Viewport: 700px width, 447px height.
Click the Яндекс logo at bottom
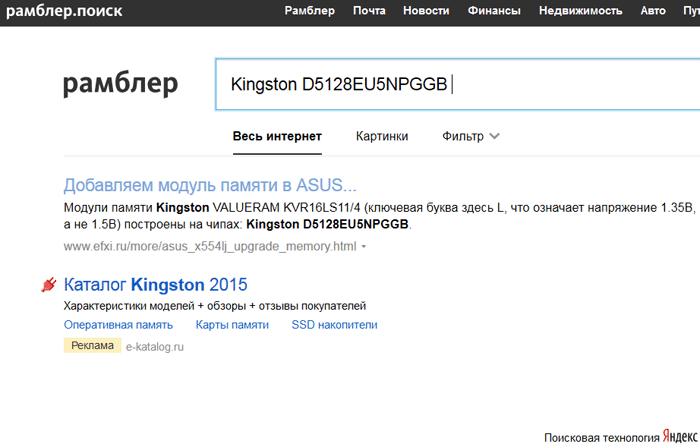tap(680, 436)
